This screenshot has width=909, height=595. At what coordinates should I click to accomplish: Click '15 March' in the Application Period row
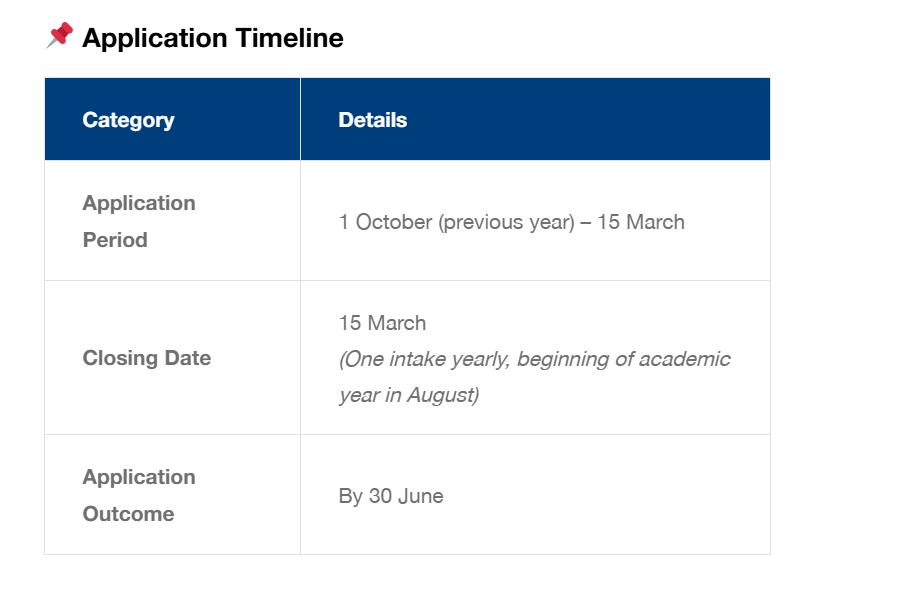(641, 222)
